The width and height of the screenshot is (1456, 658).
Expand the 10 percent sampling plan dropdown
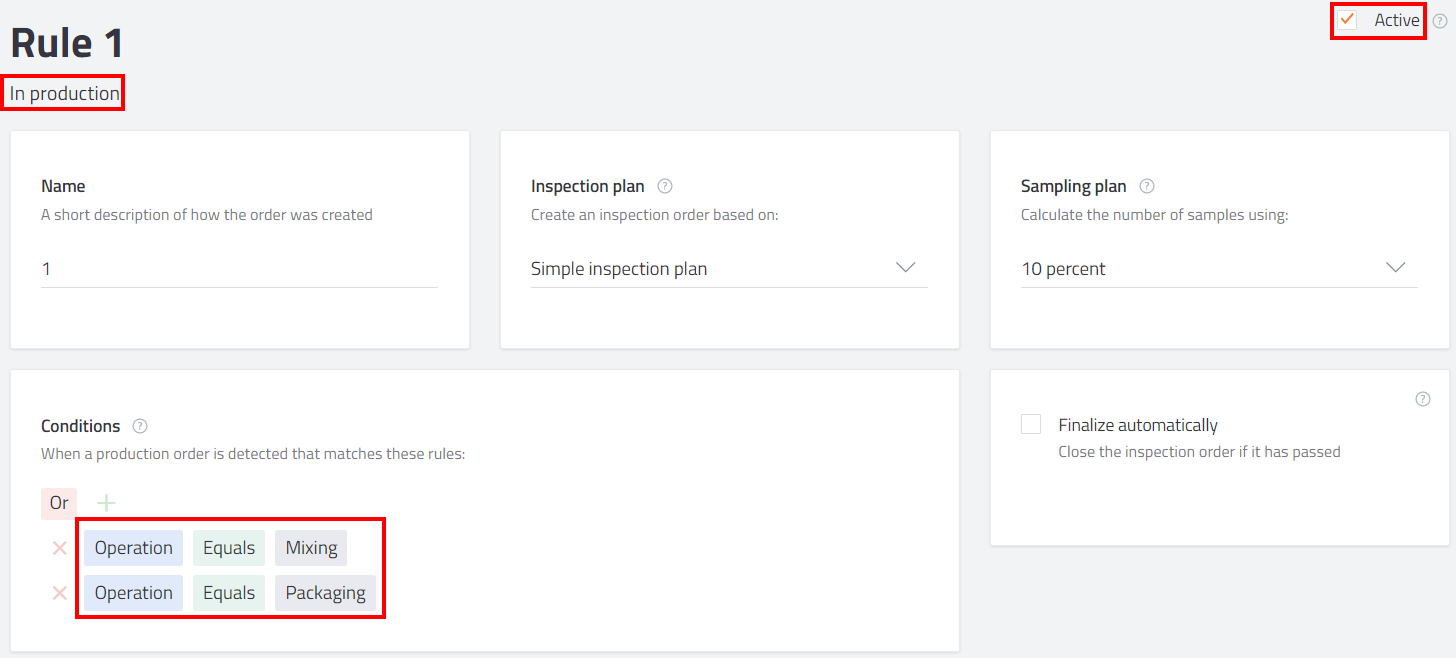click(1219, 269)
